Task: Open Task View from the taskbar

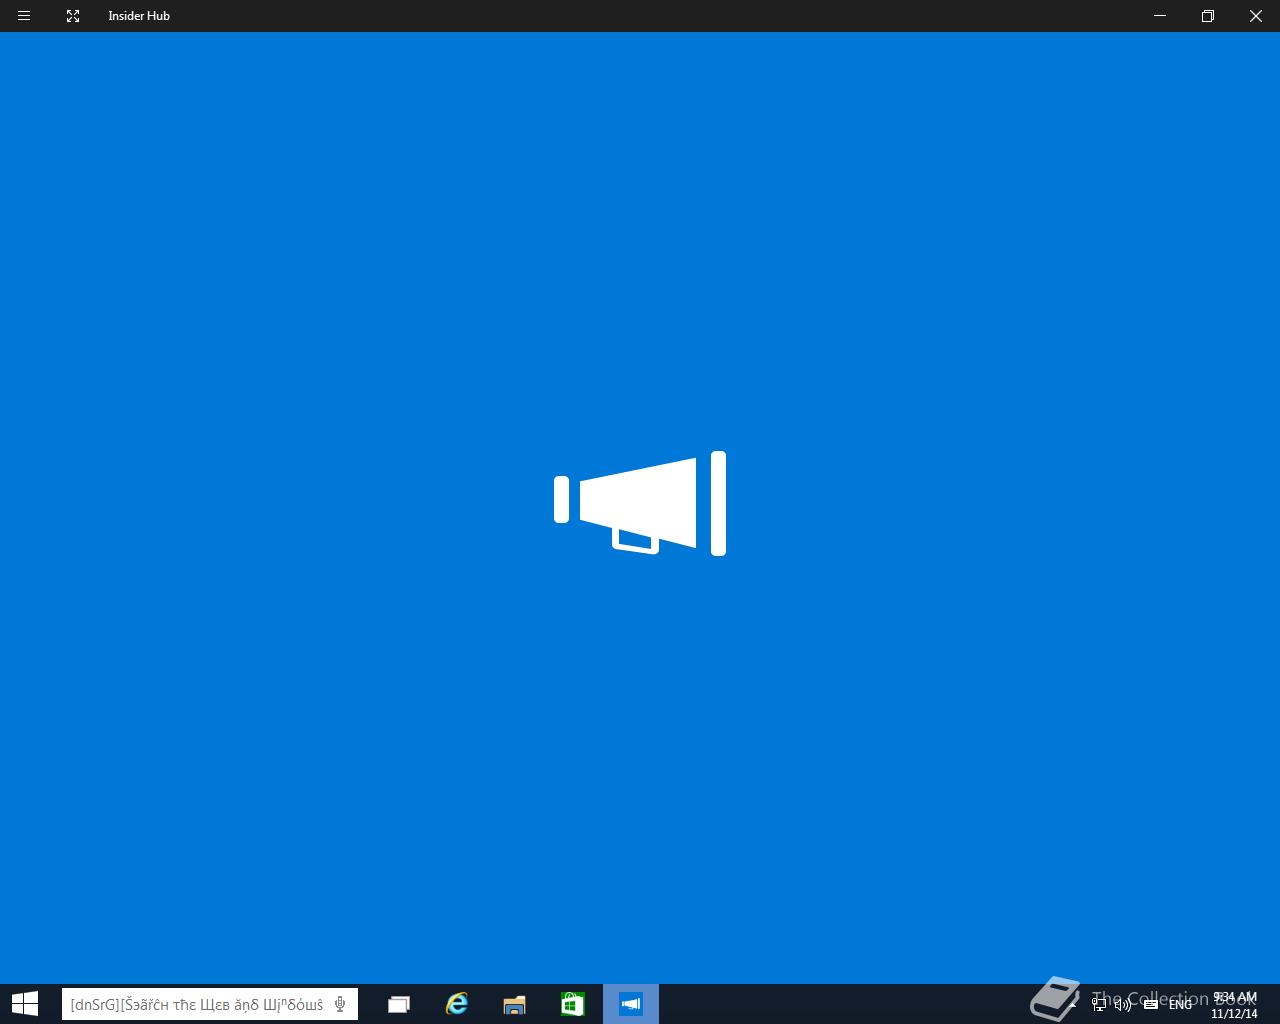Action: click(399, 1004)
